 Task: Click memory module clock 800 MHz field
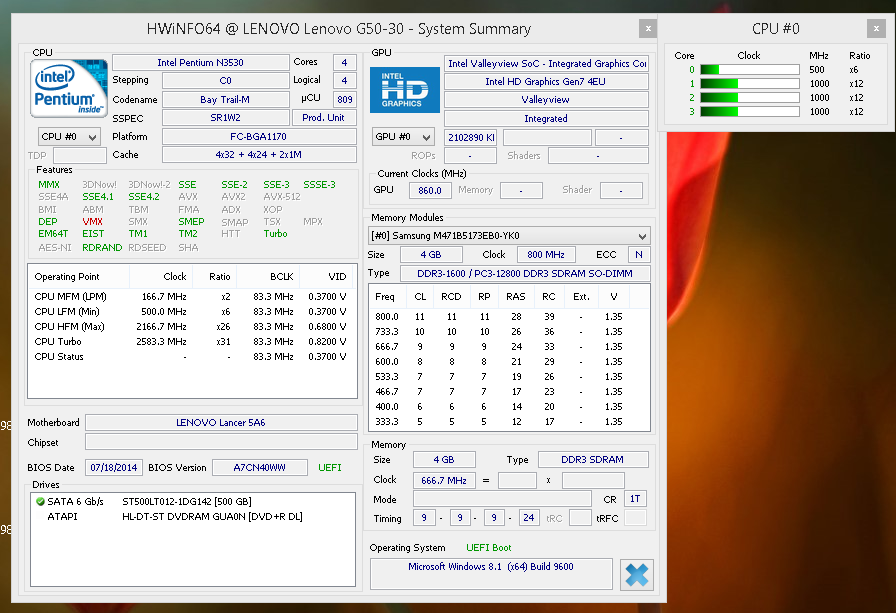(546, 255)
